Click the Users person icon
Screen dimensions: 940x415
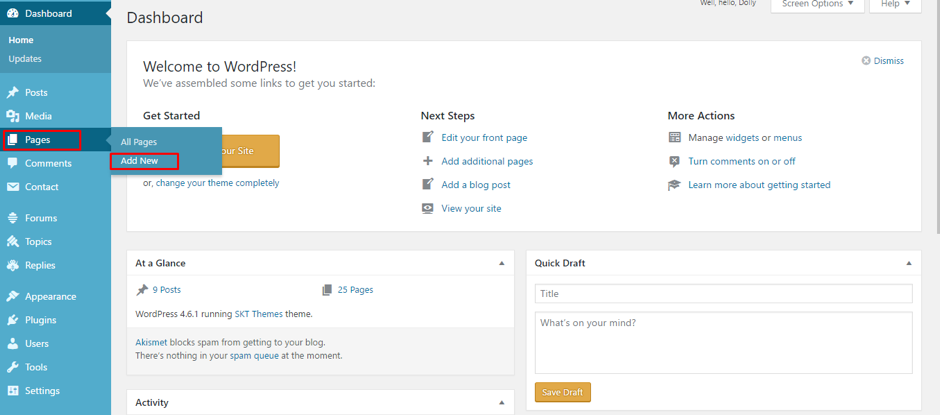coord(13,344)
